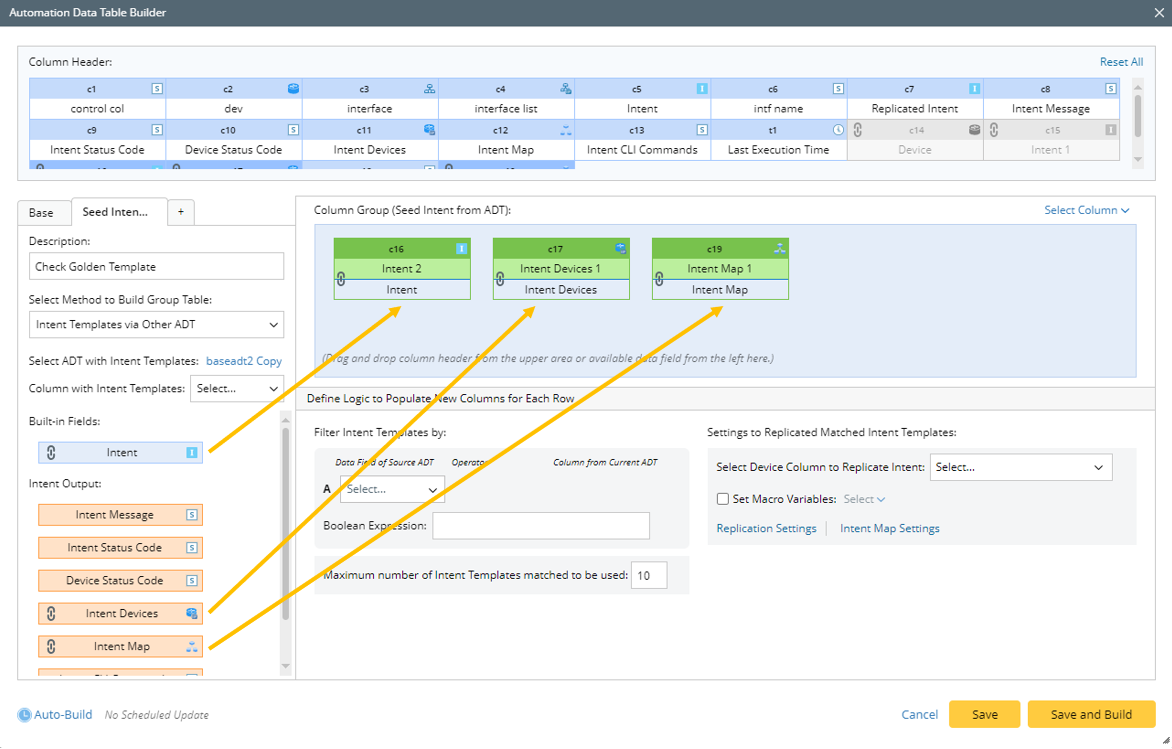Screen dimensions: 1172x749
Task: Click the Auto-Build clock icon
Action: [25, 715]
